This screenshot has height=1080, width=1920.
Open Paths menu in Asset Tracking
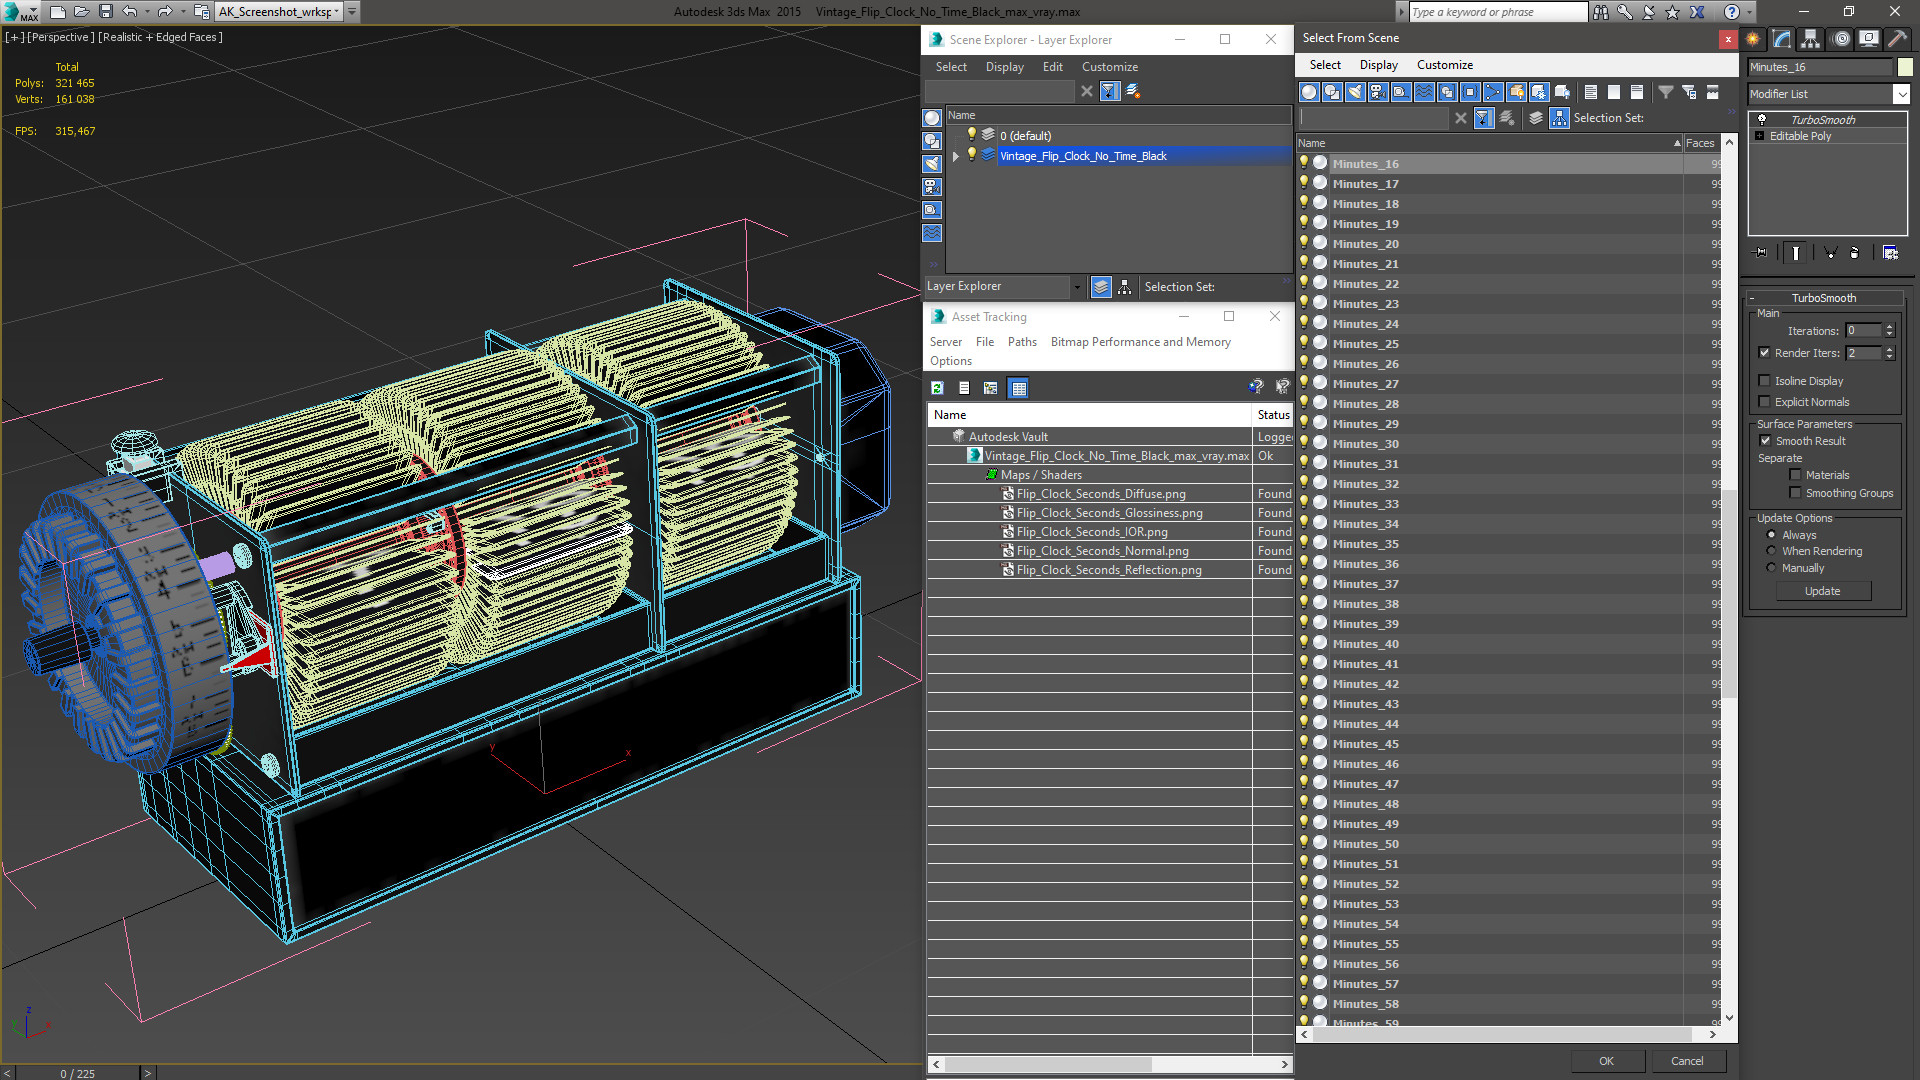1022,342
